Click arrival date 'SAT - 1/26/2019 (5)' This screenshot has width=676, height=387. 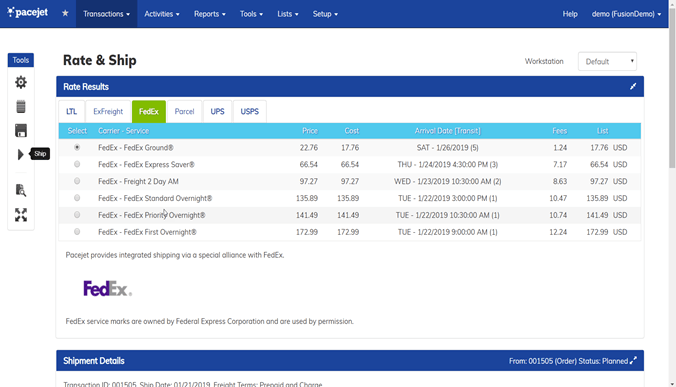tap(448, 147)
